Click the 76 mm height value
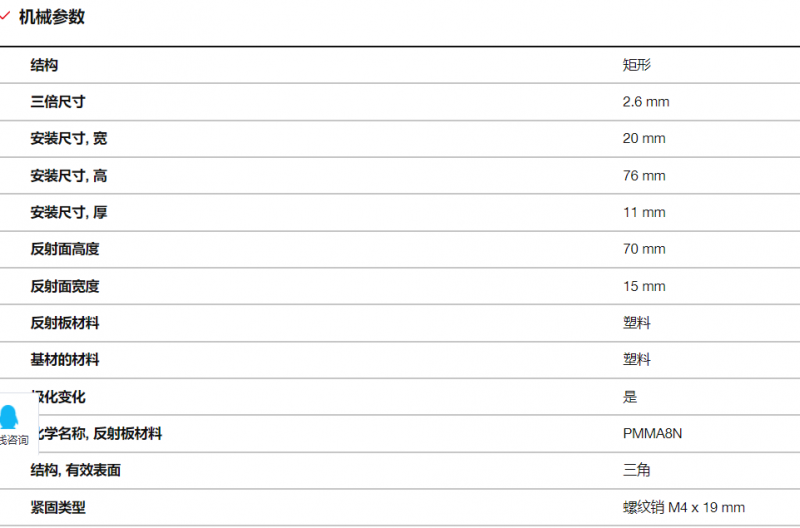The height and width of the screenshot is (528, 800). point(644,175)
